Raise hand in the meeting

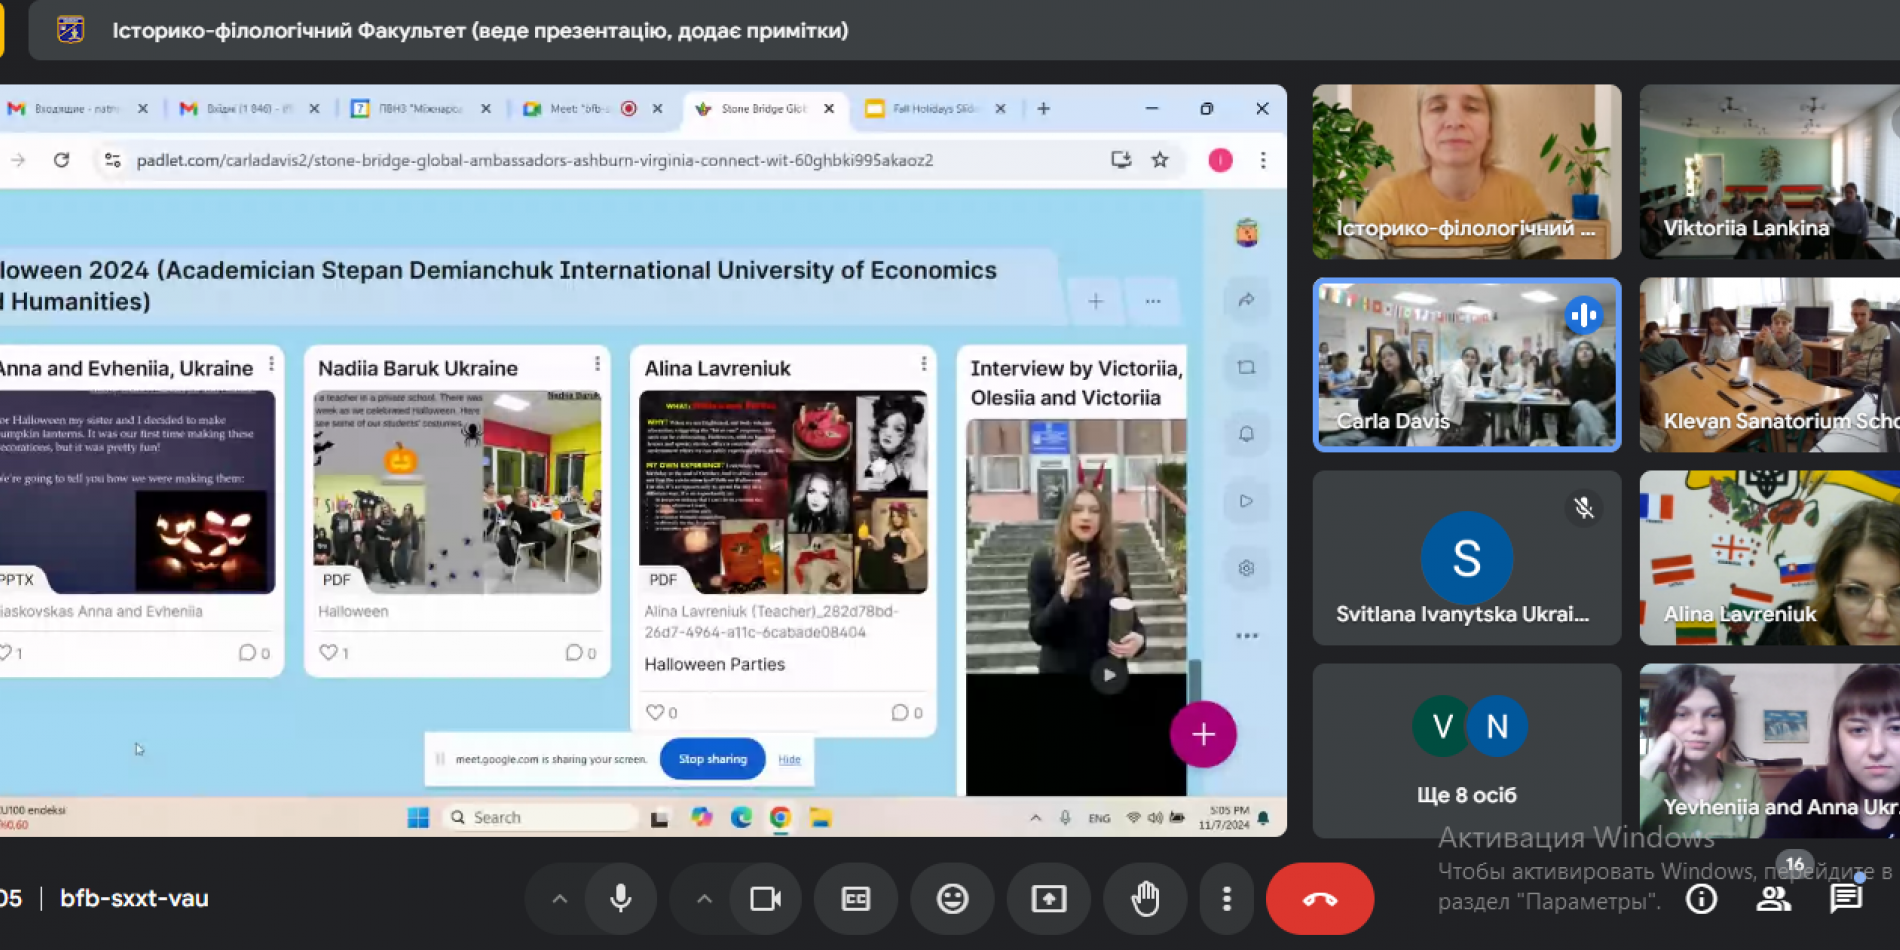[x=1145, y=898]
